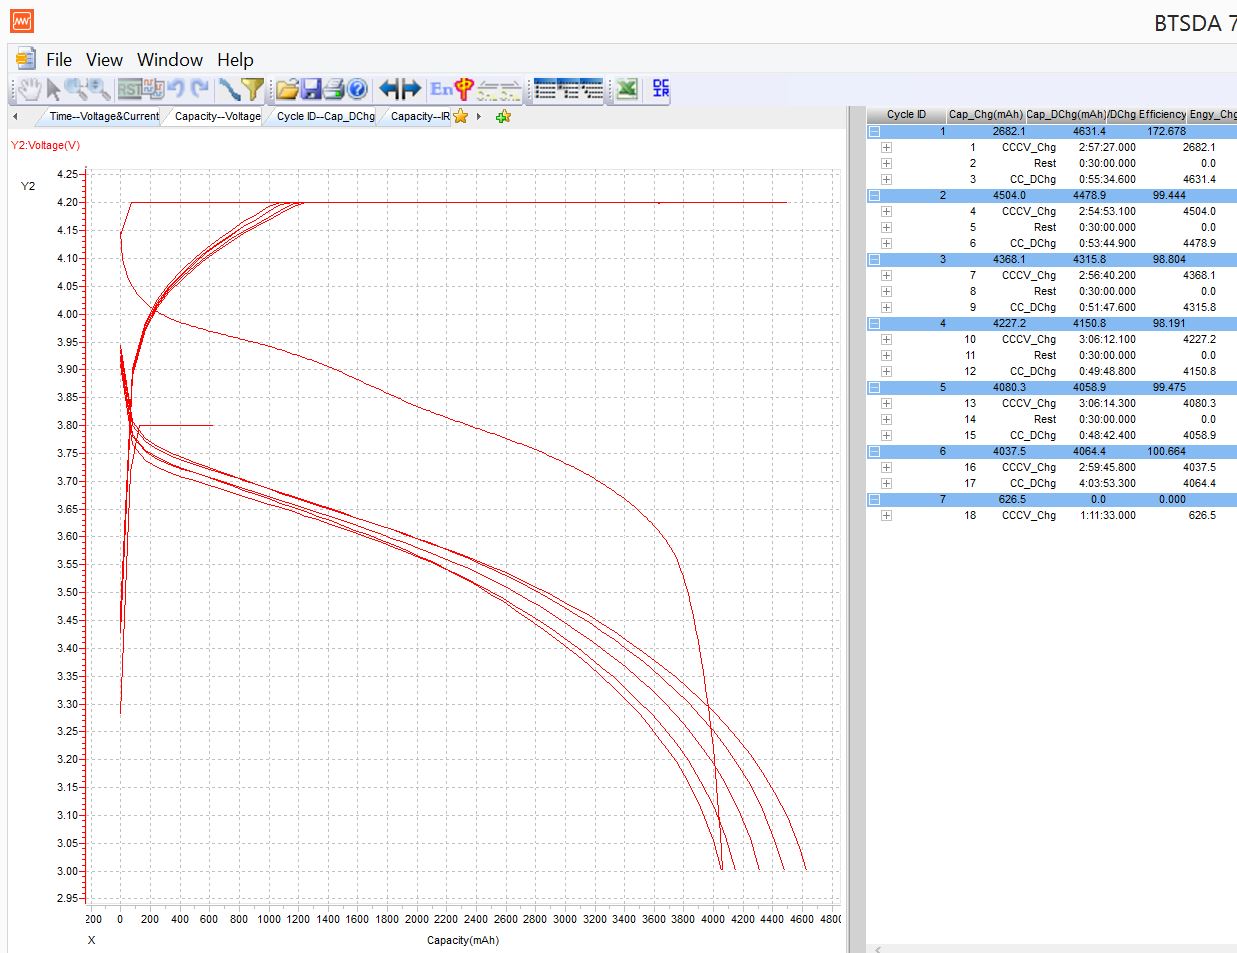The image size is (1237, 953).
Task: Click the horizontal scrollbar under the table
Action: click(x=1052, y=948)
